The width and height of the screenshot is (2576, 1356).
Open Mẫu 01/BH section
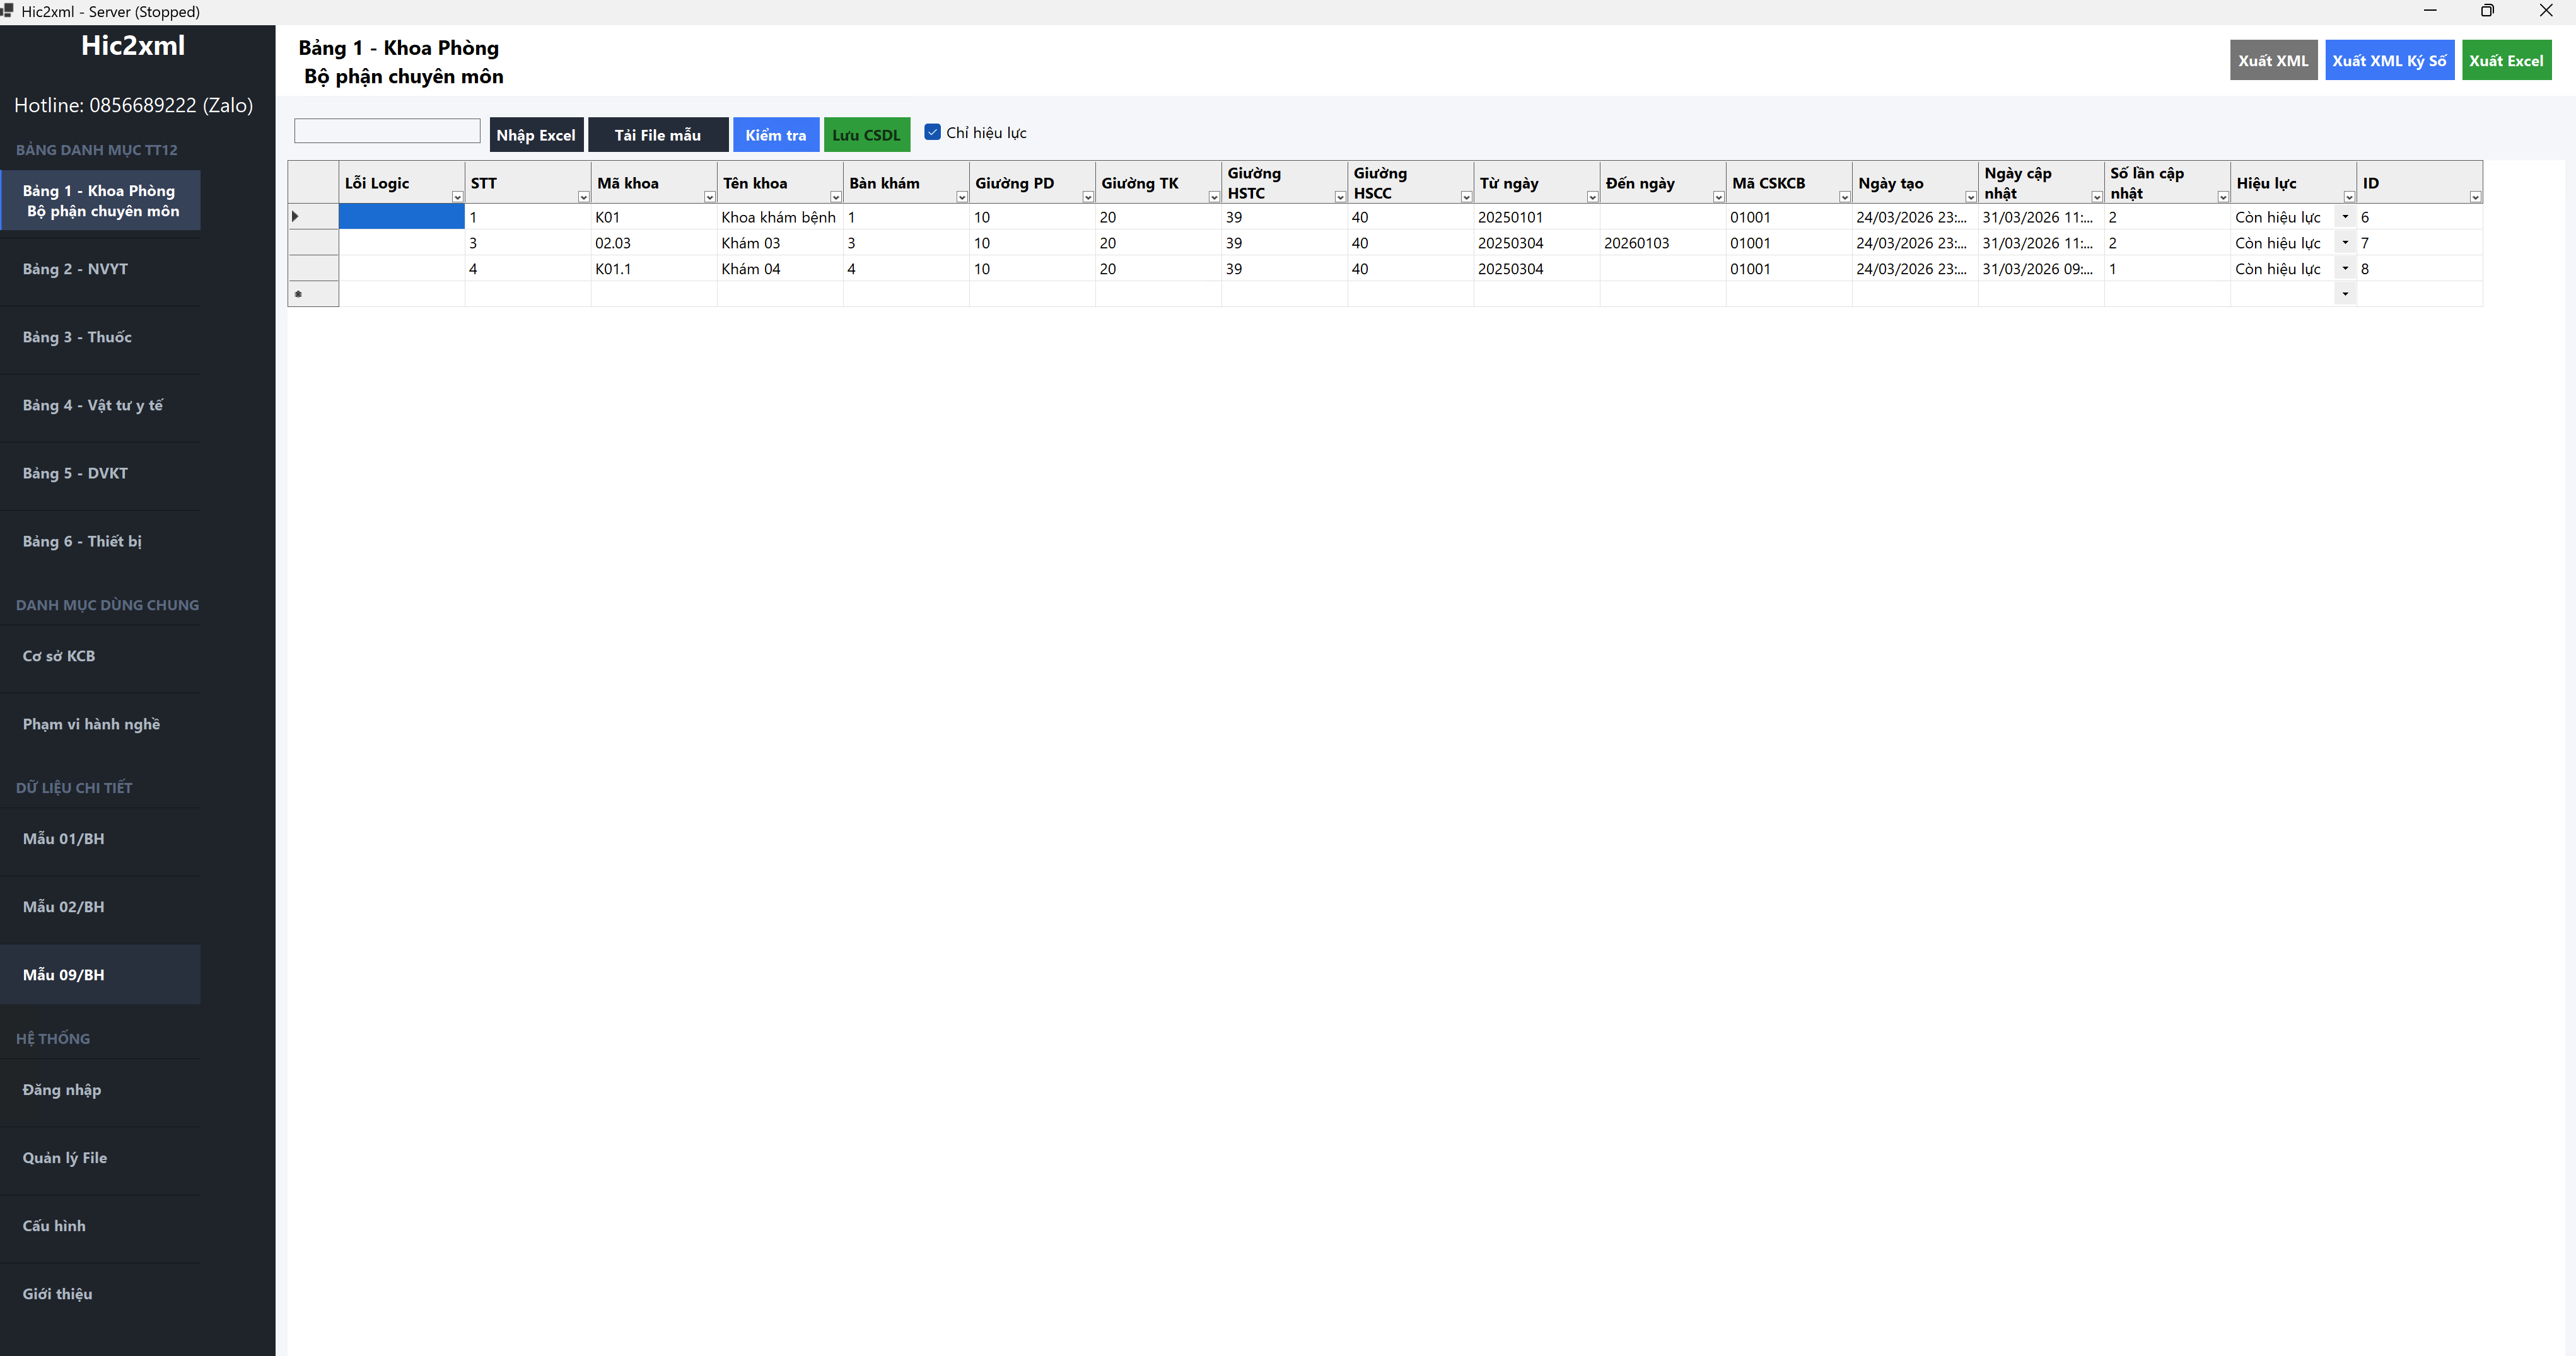tap(100, 838)
